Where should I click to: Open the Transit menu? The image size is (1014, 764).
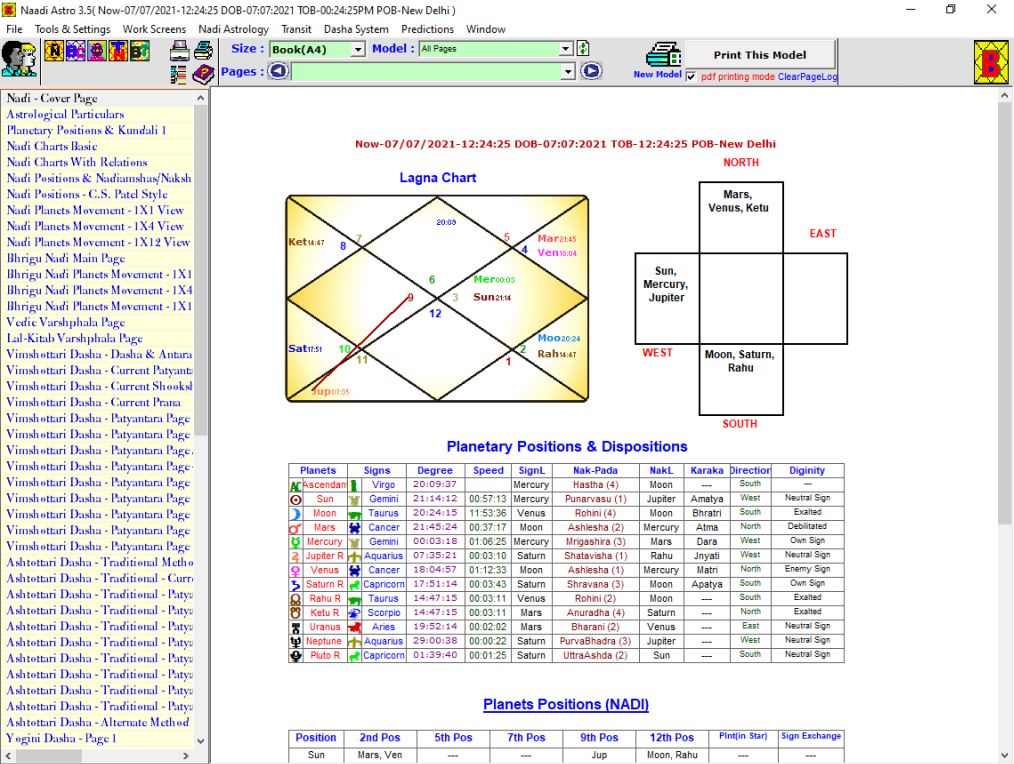pos(296,29)
